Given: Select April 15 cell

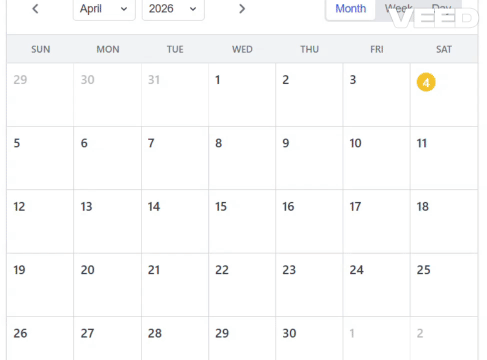Looking at the screenshot, I should pos(242,222).
